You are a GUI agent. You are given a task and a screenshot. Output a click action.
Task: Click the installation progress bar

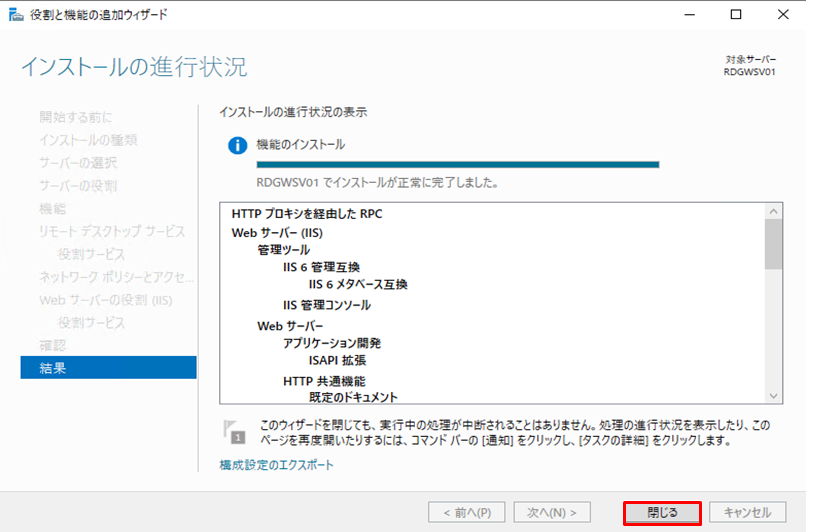tap(458, 164)
